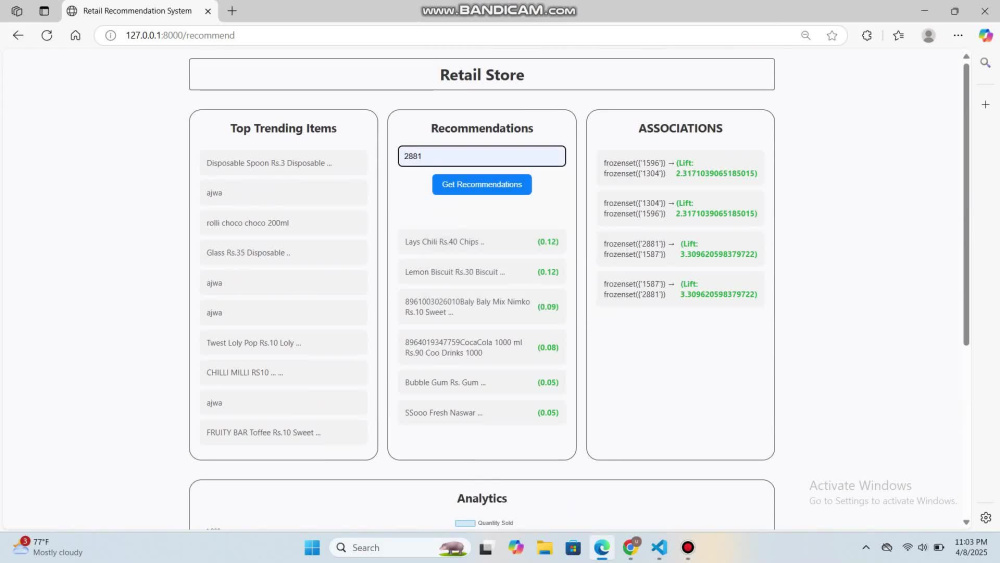
Task: Open Task View from taskbar
Action: [486, 548]
